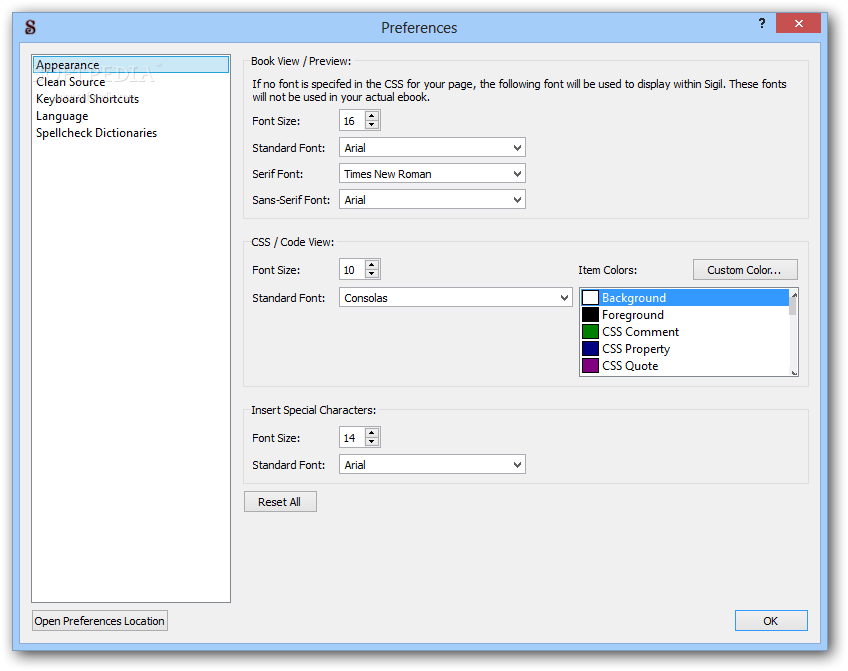This screenshot has height=671, width=848.
Task: Open the Serif Font dropdown
Action: pos(432,174)
